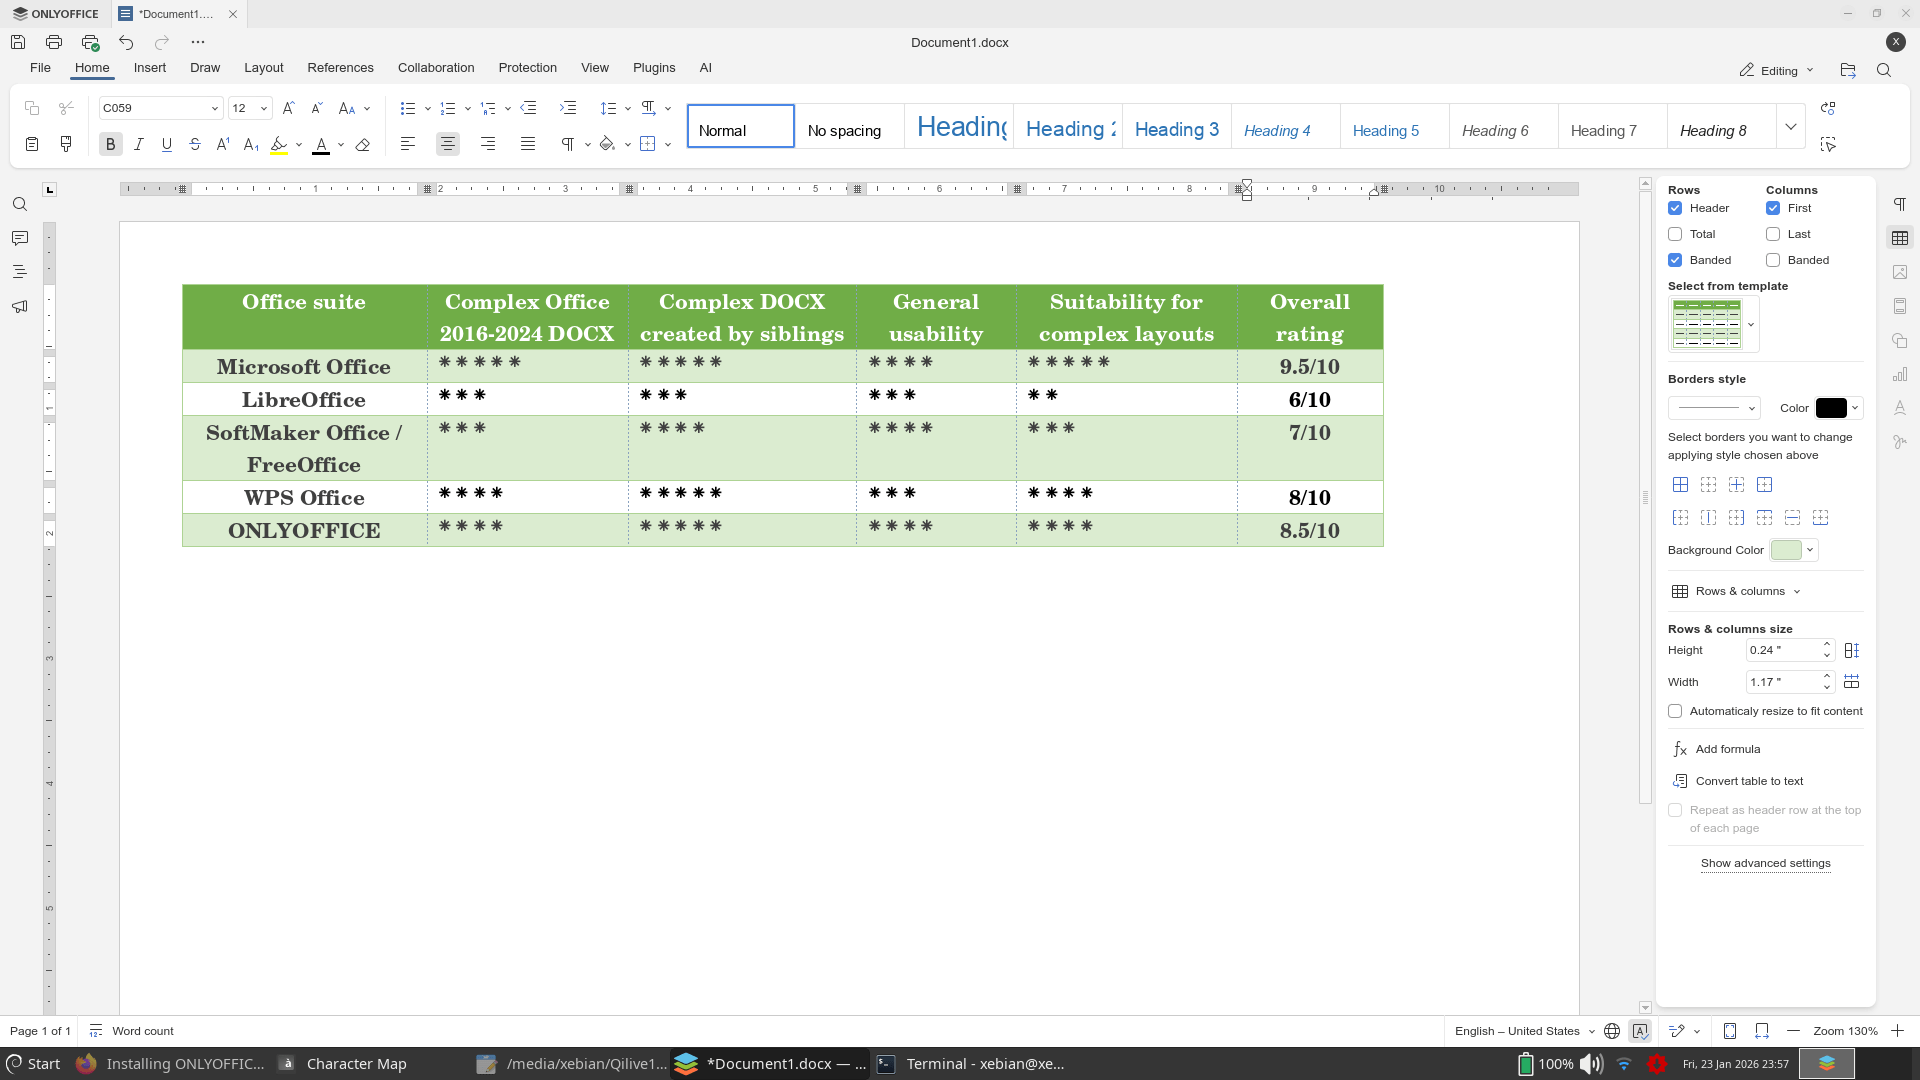The width and height of the screenshot is (1920, 1080).
Task: Switch to the Layout tab
Action: (263, 68)
